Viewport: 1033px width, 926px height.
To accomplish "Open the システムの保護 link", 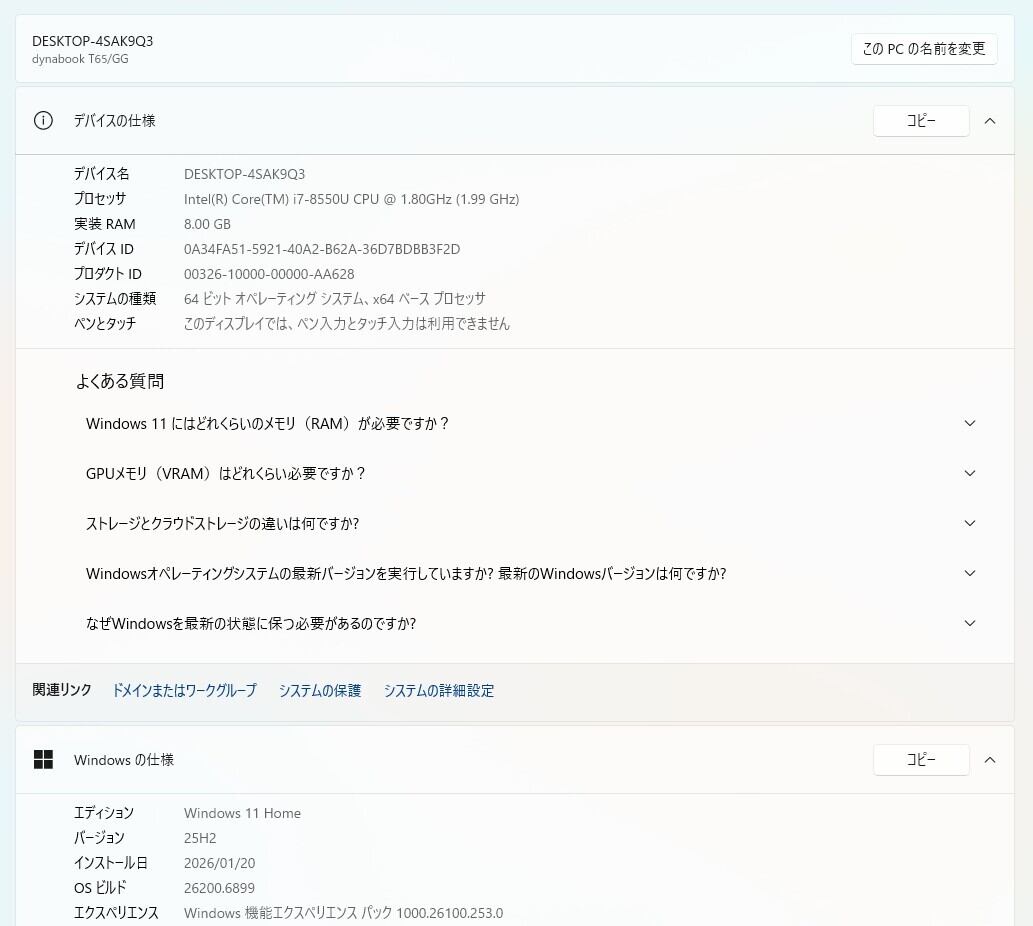I will click(x=320, y=691).
